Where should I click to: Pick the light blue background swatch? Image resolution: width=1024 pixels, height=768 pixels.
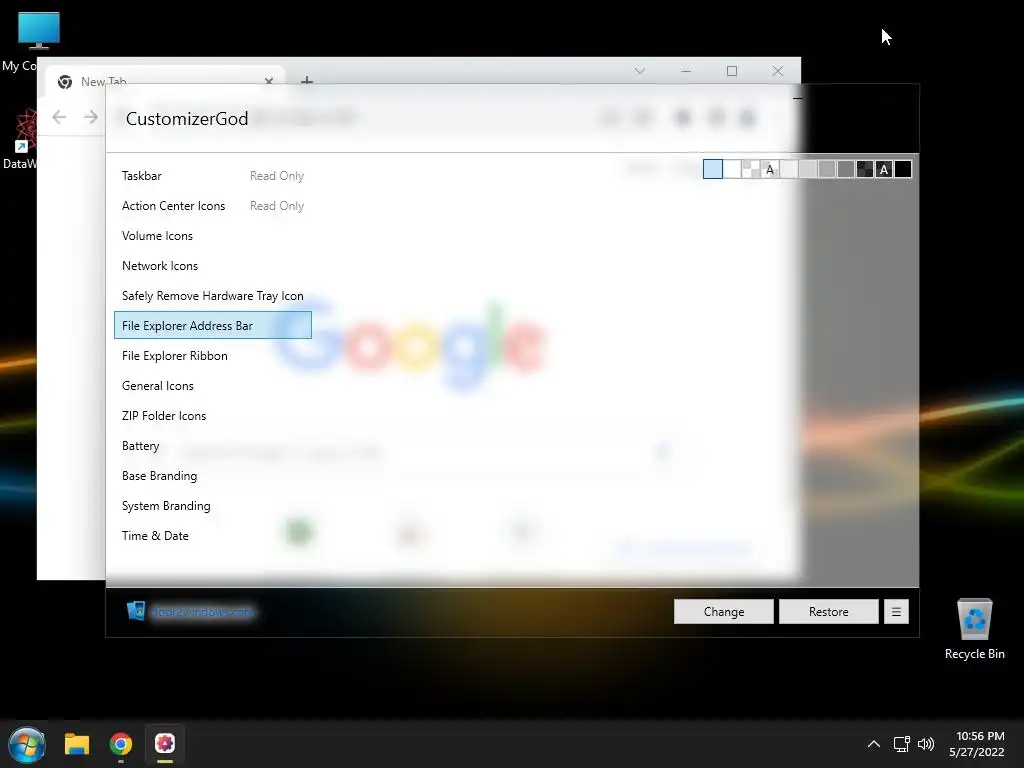click(x=712, y=169)
